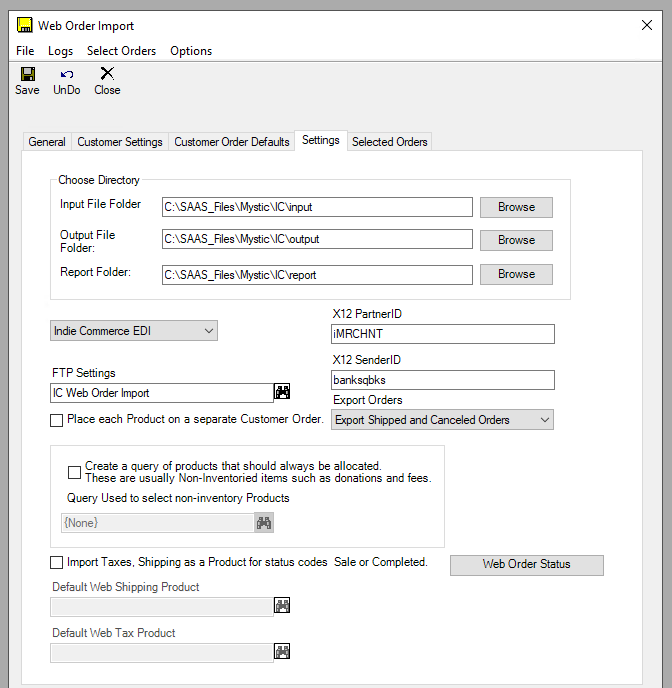Click the Default Web Tax Product field

[x=162, y=653]
